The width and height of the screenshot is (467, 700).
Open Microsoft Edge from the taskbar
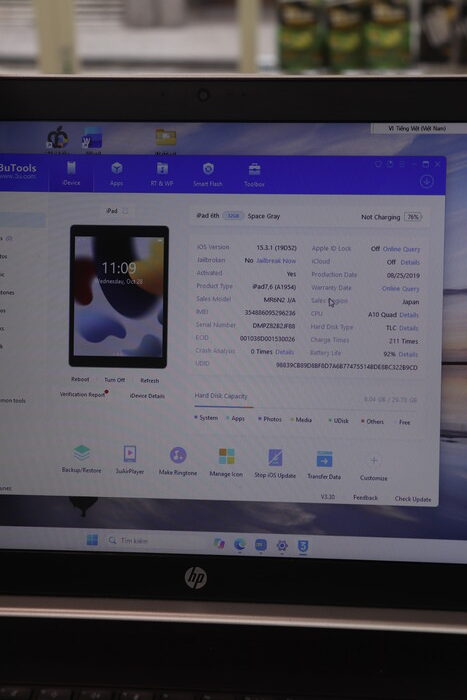240,544
